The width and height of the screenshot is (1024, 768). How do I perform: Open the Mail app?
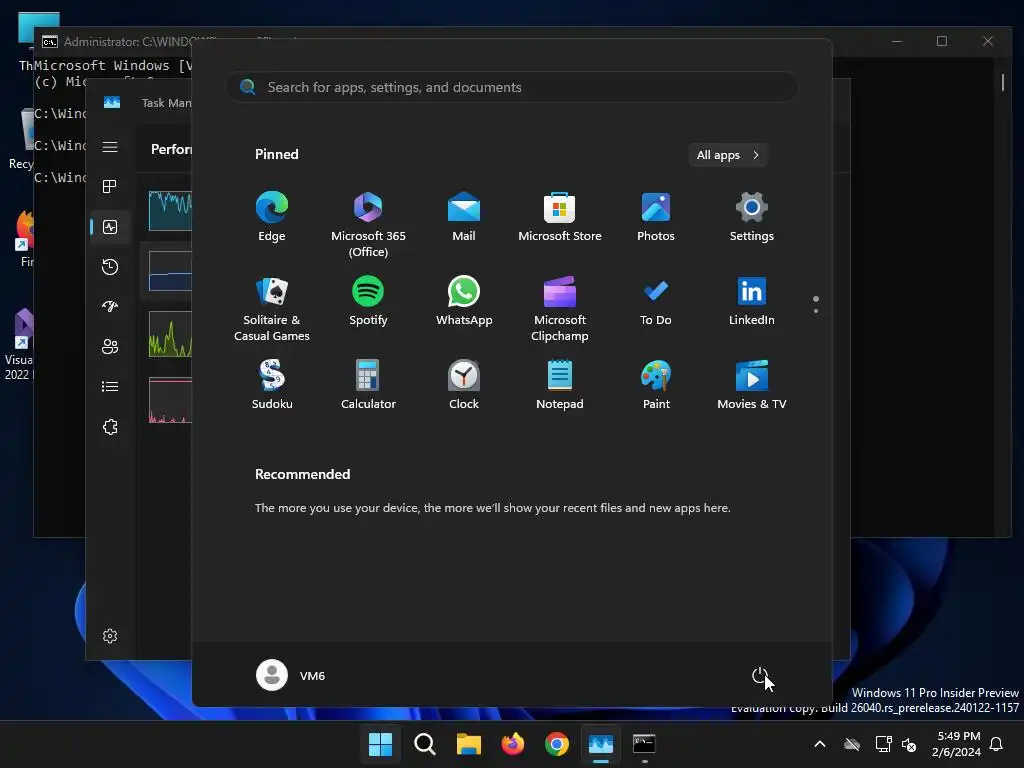click(464, 217)
